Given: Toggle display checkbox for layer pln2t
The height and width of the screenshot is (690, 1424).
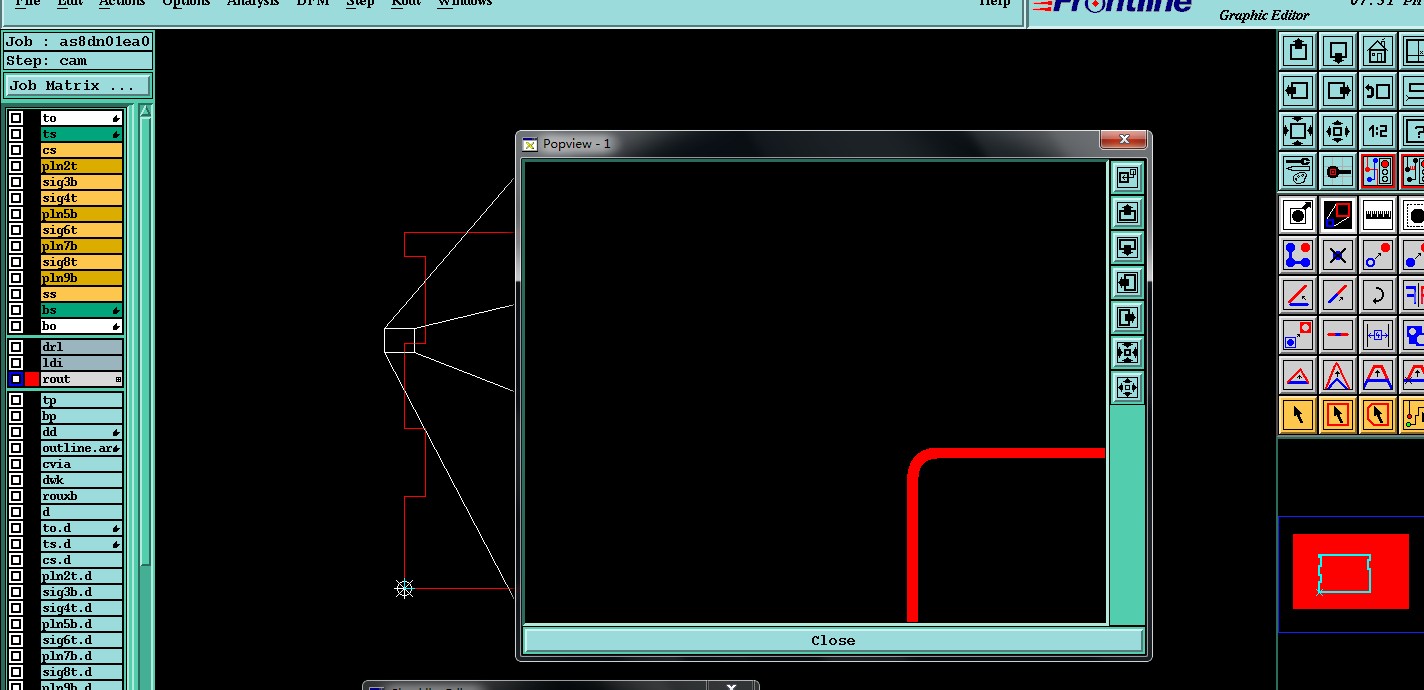Looking at the screenshot, I should coord(16,166).
